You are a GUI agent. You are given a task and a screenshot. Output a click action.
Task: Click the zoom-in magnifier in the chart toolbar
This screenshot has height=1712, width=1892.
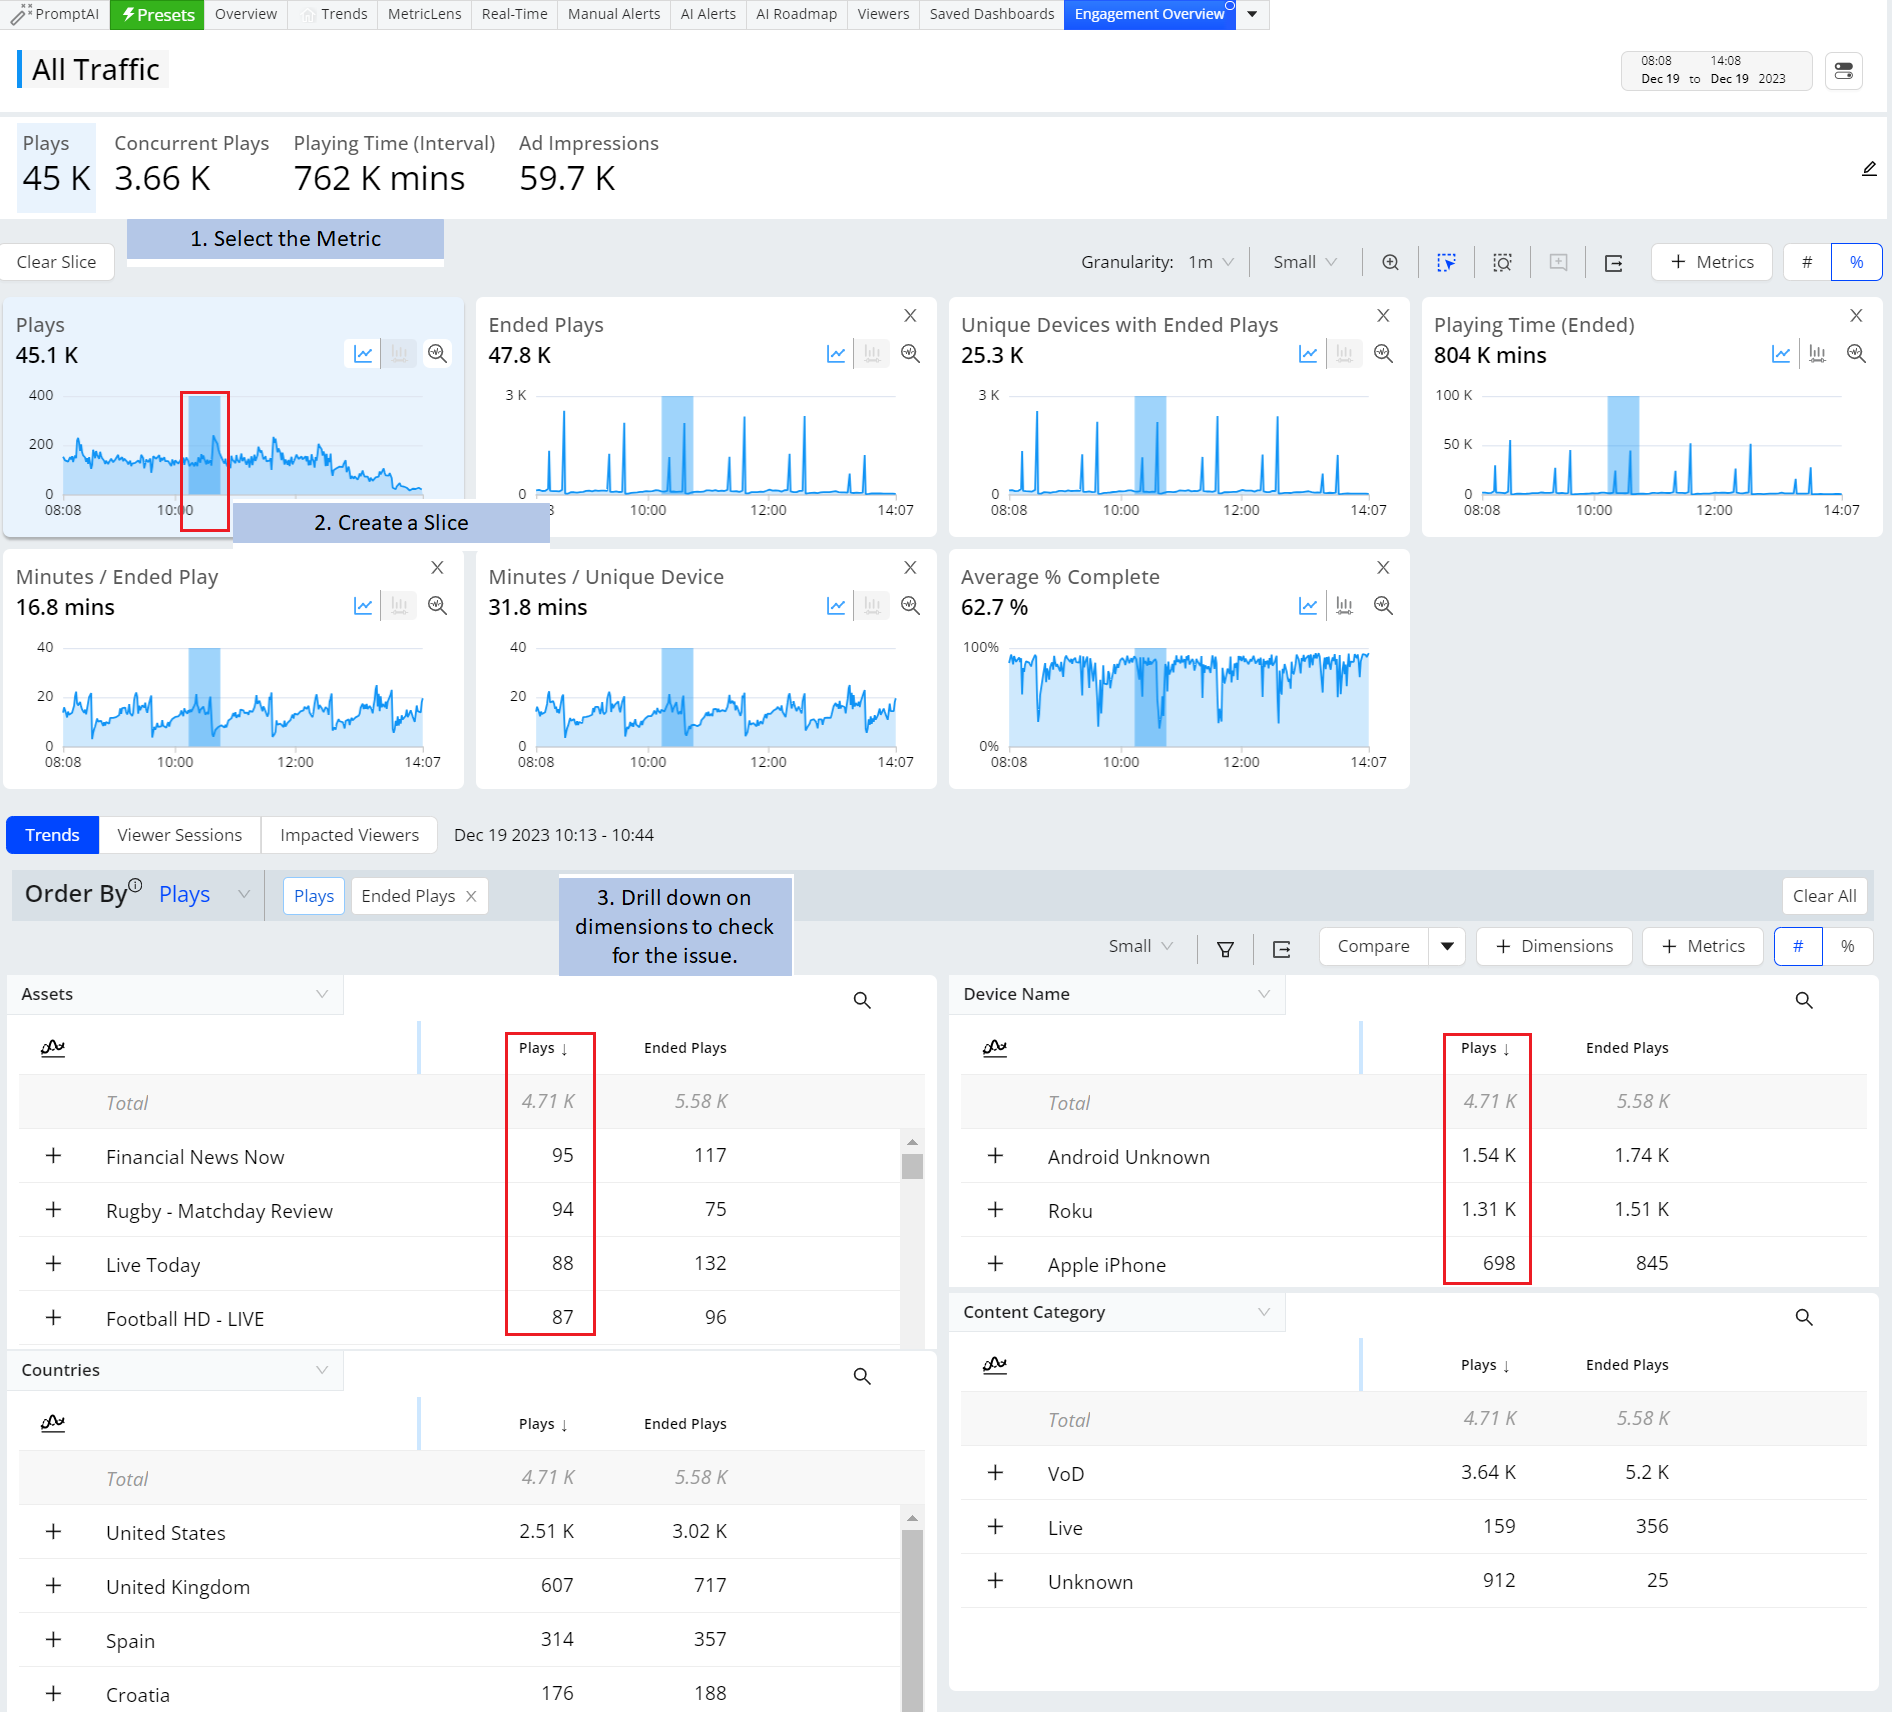click(x=1390, y=262)
